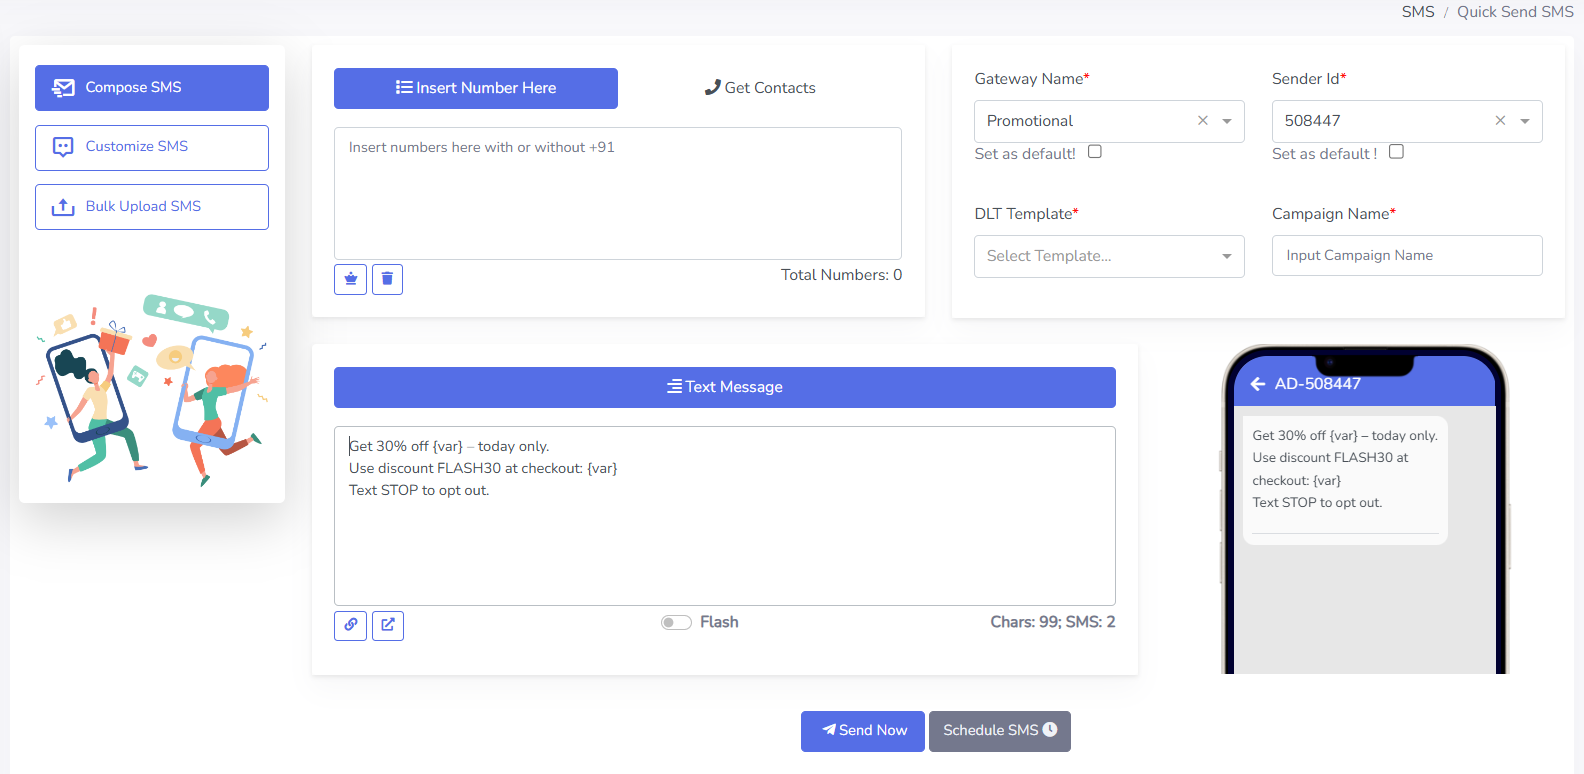Click the external-link icon below message box

pos(388,625)
